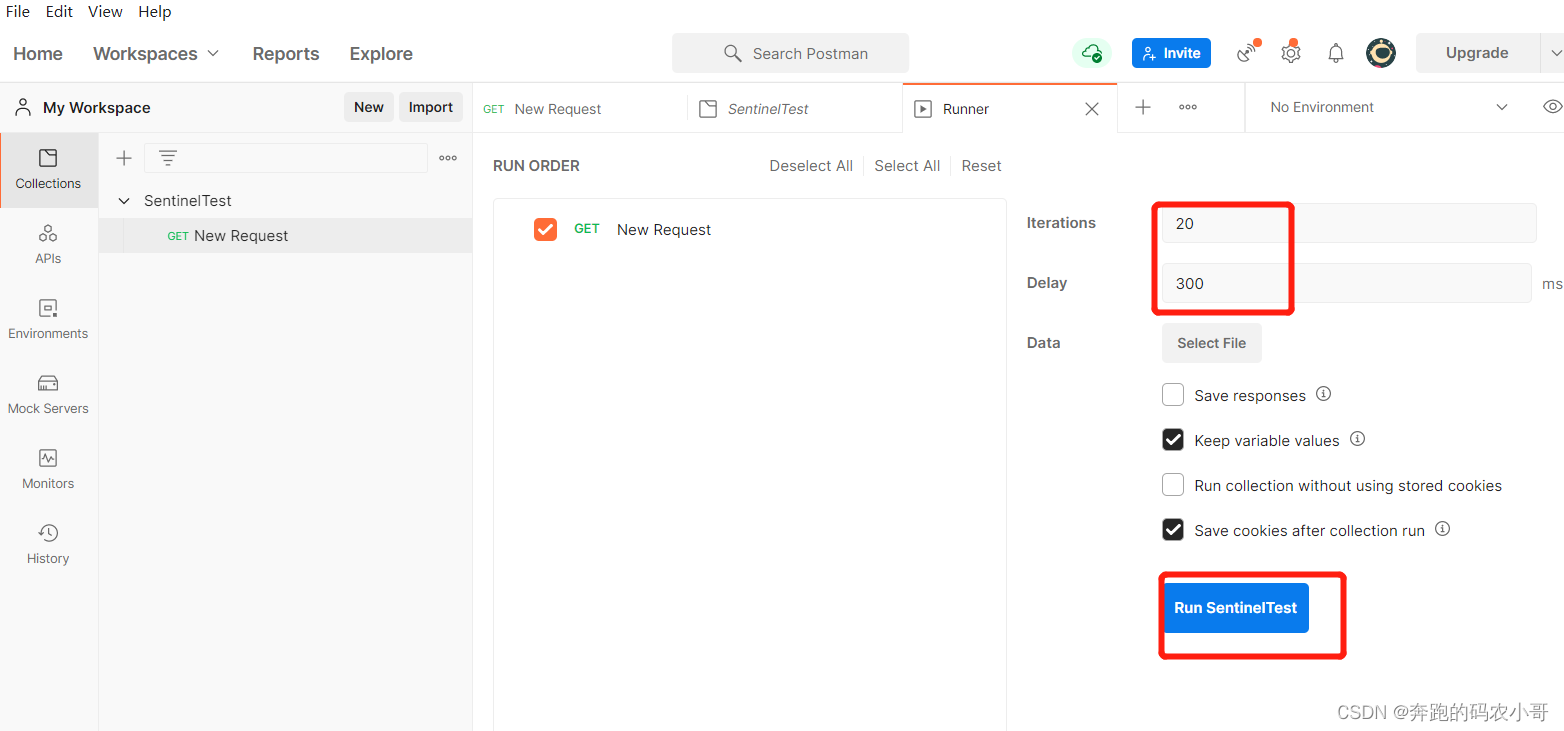The width and height of the screenshot is (1564, 731).
Task: Open the tab bar three-dot options menu
Action: point(1188,107)
